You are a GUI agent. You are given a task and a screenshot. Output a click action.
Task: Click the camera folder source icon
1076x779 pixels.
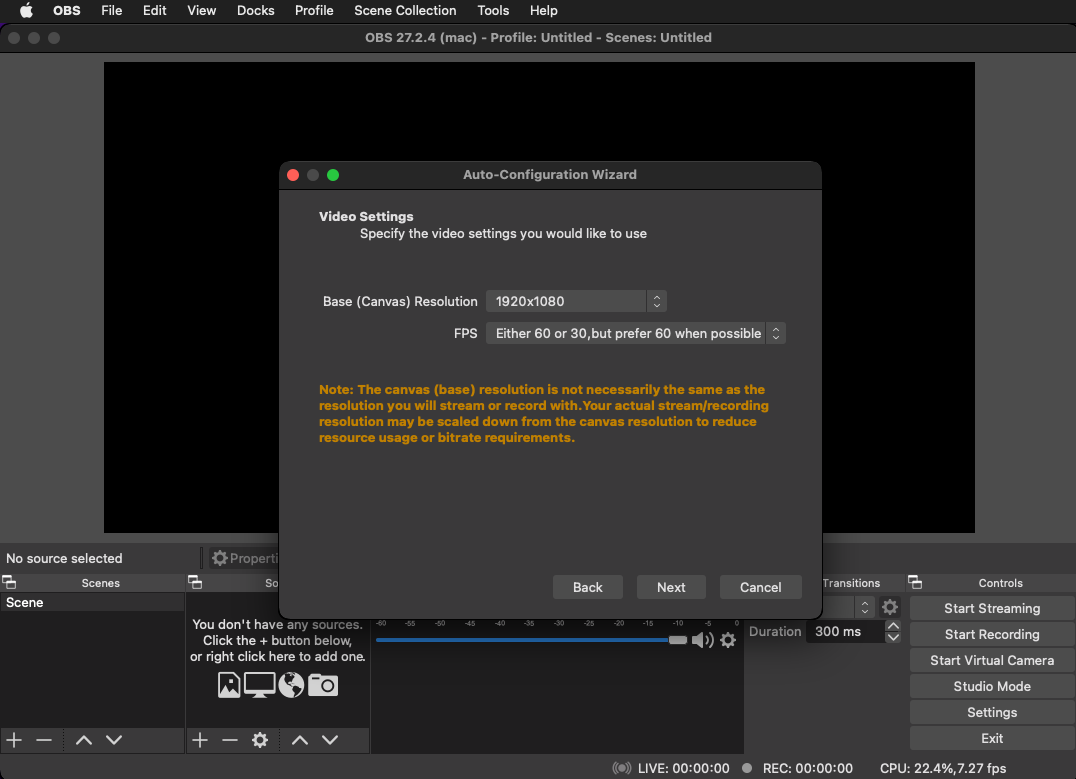(x=323, y=685)
